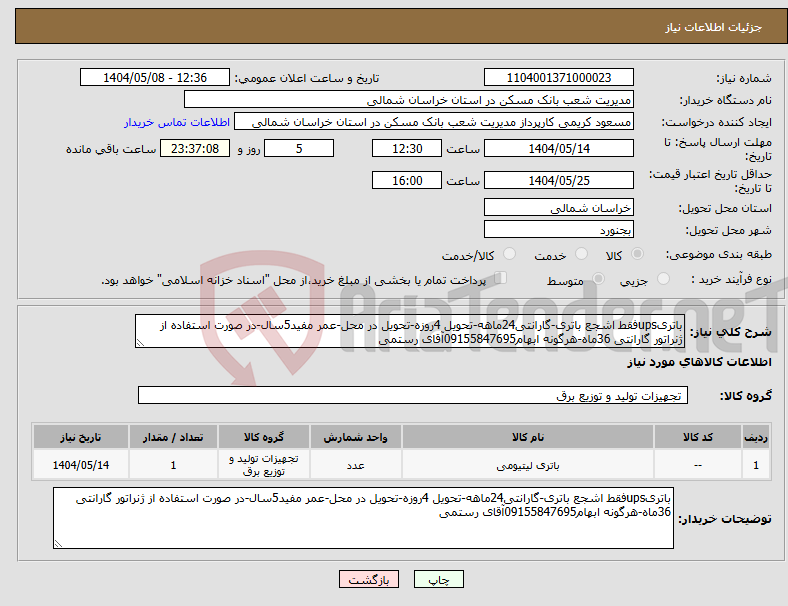Image resolution: width=788 pixels, height=606 pixels.
Task: Click the 1404/05/14 date cell in table
Action: [81, 465]
